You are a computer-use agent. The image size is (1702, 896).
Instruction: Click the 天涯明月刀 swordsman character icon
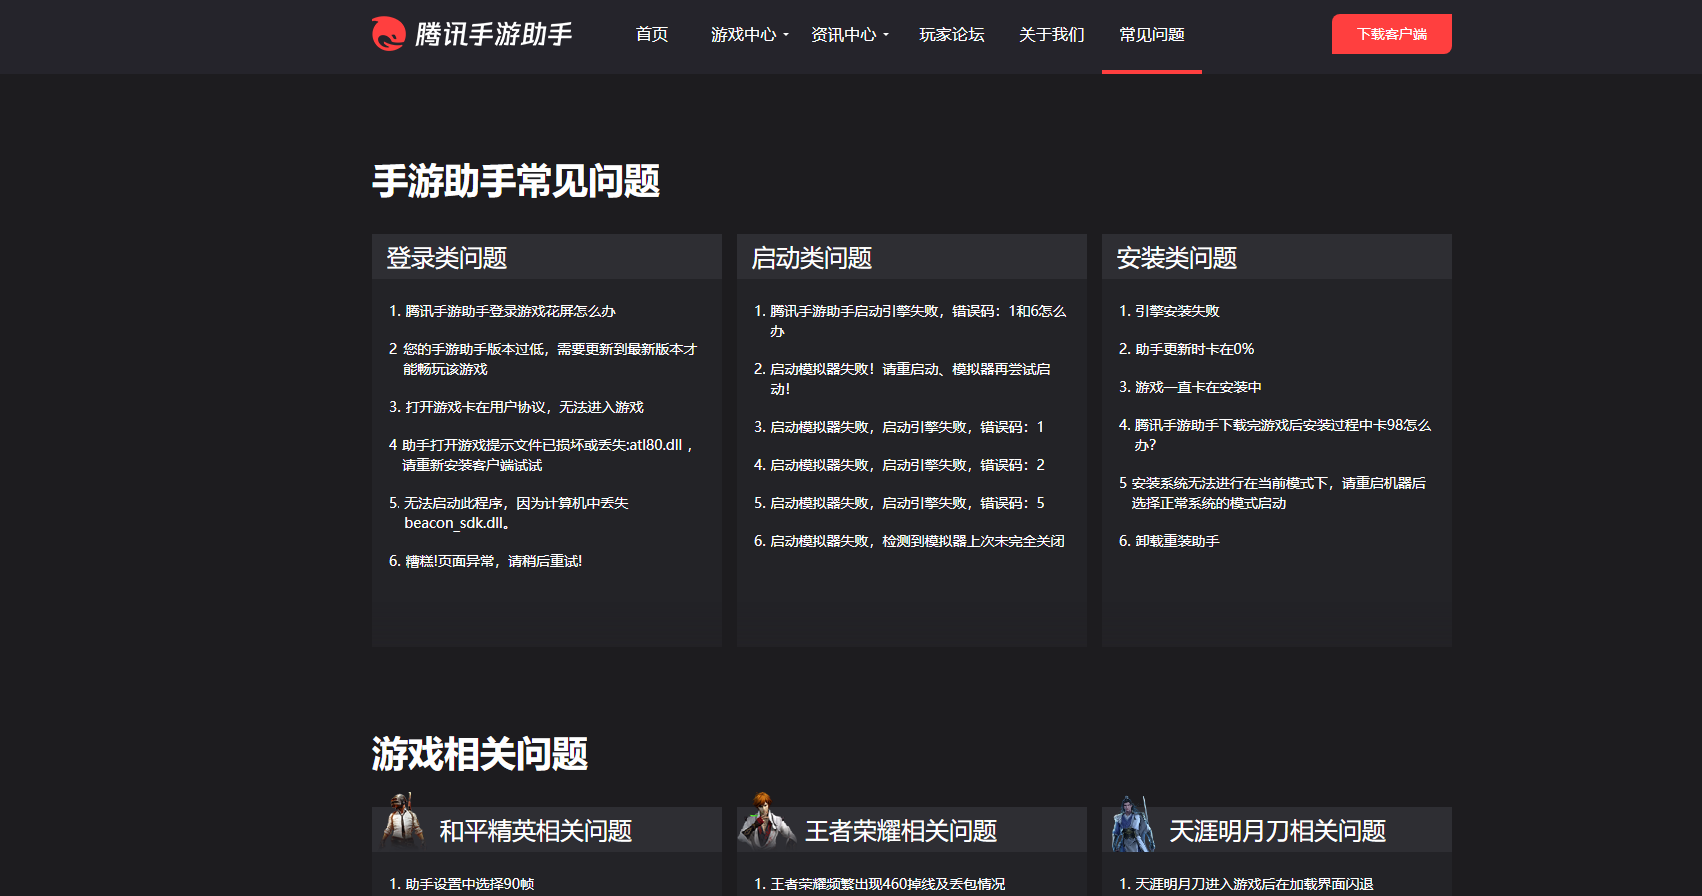point(1132,824)
